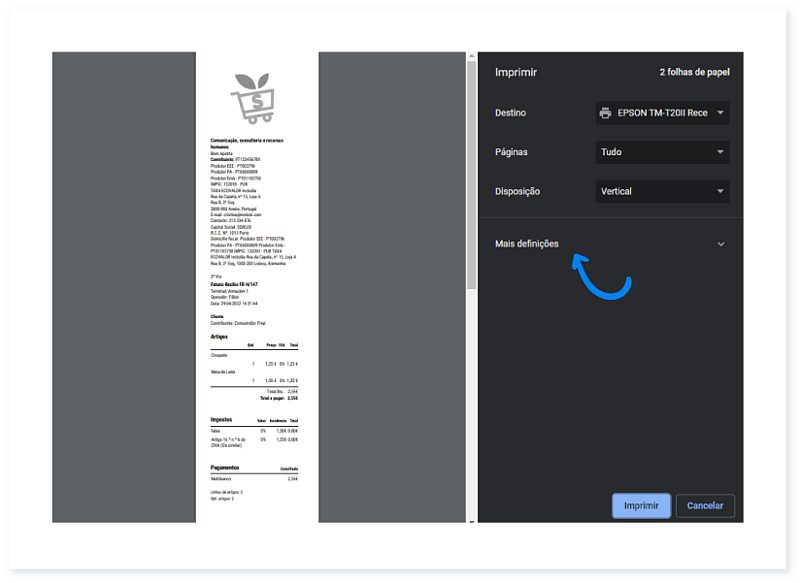Click the Imprimir button
The height and width of the screenshot is (583, 800).
tap(641, 505)
